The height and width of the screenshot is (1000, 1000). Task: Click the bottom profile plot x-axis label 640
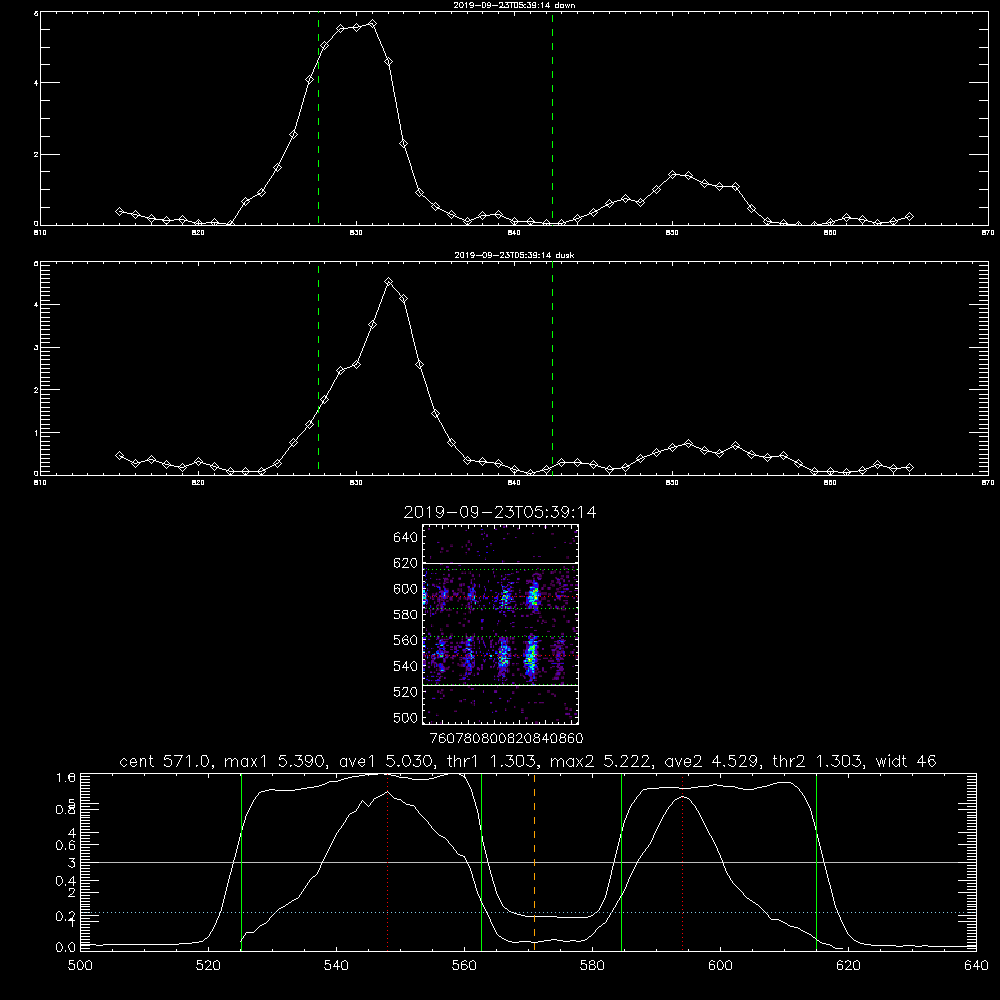click(x=976, y=966)
